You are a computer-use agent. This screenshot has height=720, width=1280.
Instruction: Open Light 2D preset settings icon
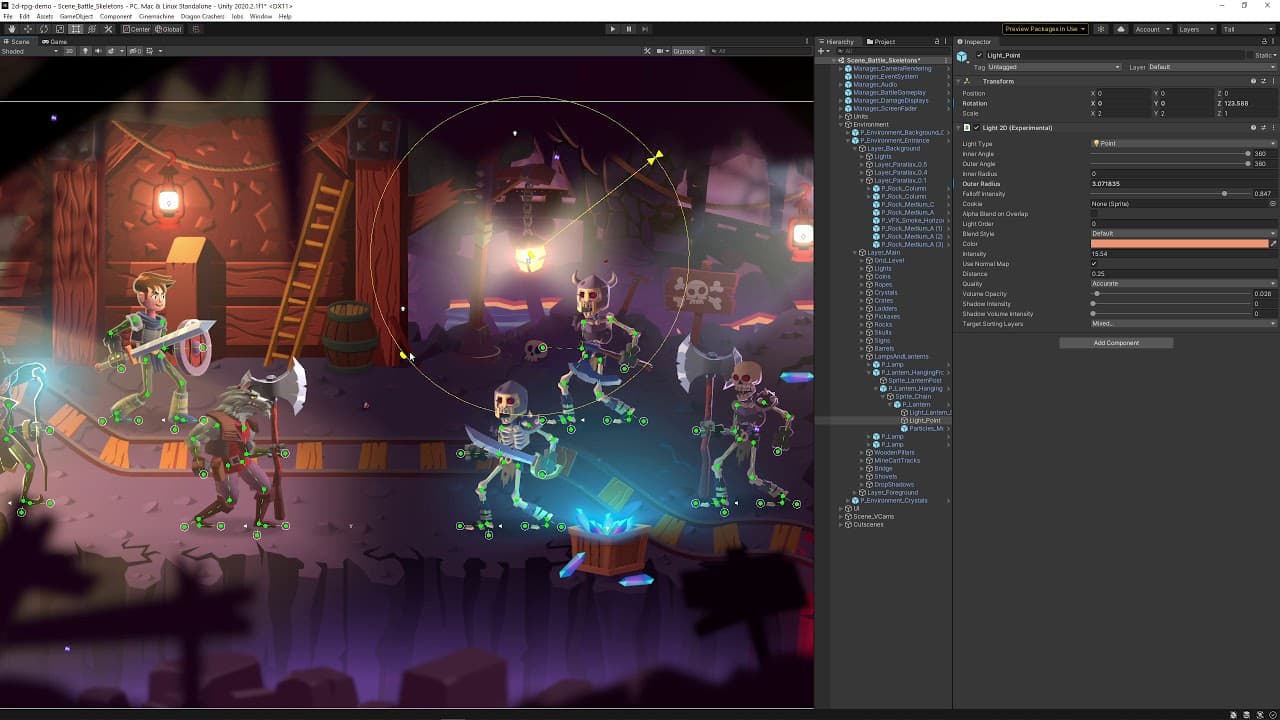(x=1264, y=128)
